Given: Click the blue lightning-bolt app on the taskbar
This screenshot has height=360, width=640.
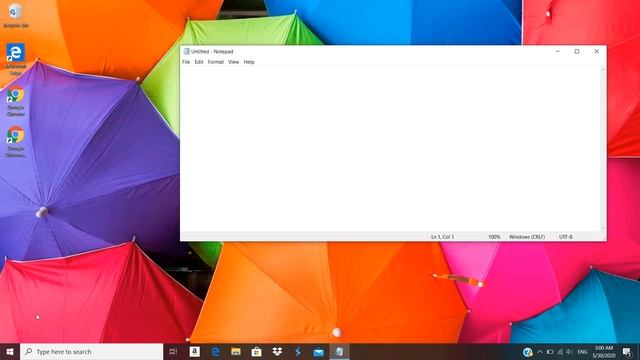Looking at the screenshot, I should pyautogui.click(x=298, y=351).
